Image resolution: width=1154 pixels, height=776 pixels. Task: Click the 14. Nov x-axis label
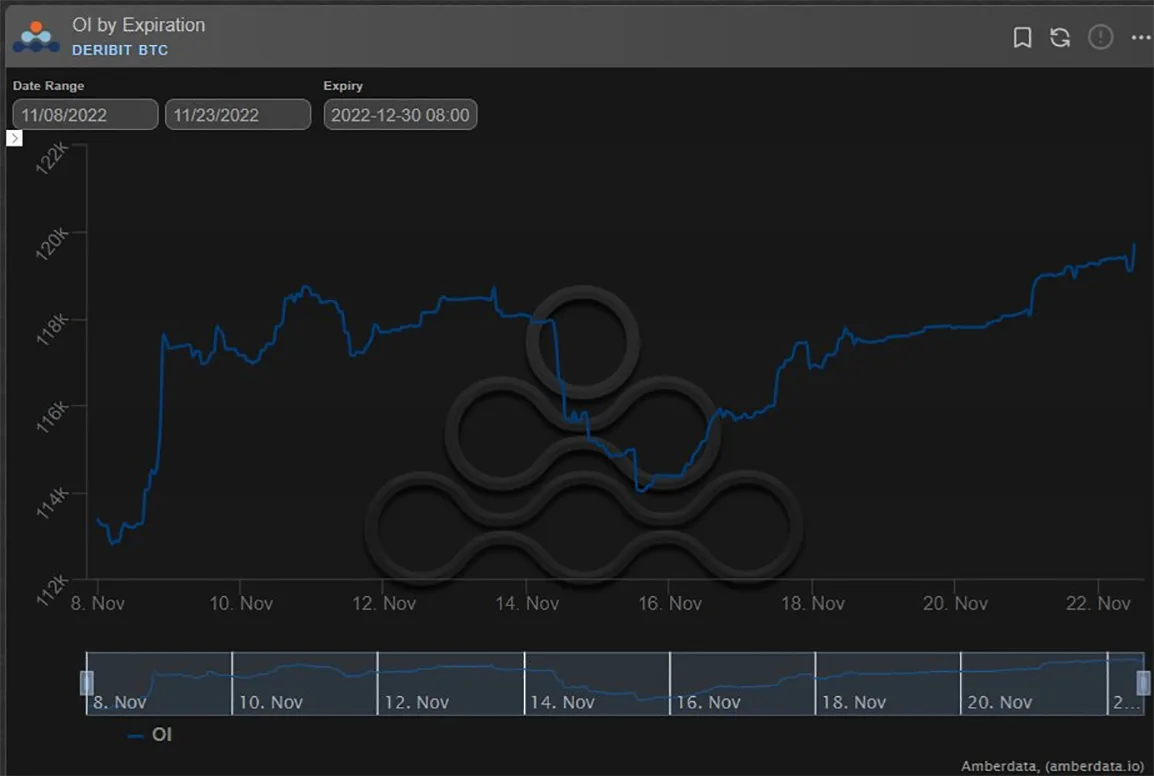tap(527, 604)
